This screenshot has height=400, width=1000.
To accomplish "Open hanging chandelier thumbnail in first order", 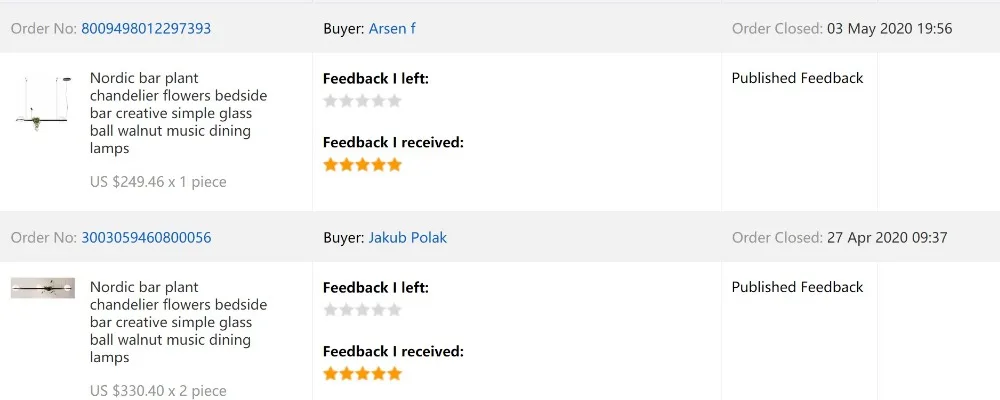I will tap(43, 103).
